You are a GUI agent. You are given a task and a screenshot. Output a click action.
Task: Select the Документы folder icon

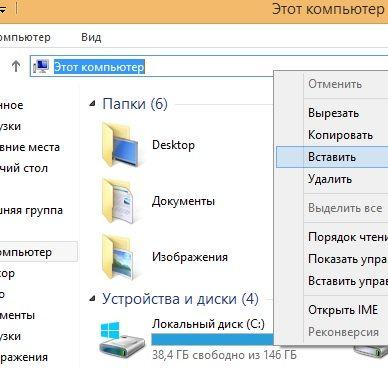(119, 201)
